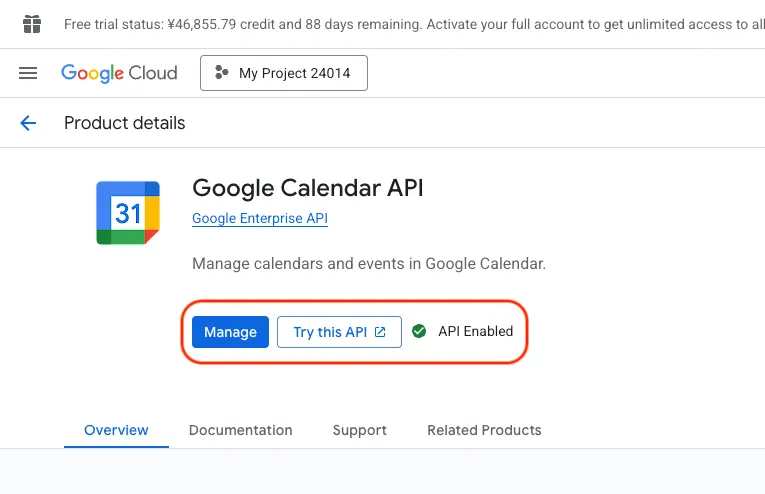Click the API Enabled status text
Screen dimensions: 765x494
[x=475, y=331]
